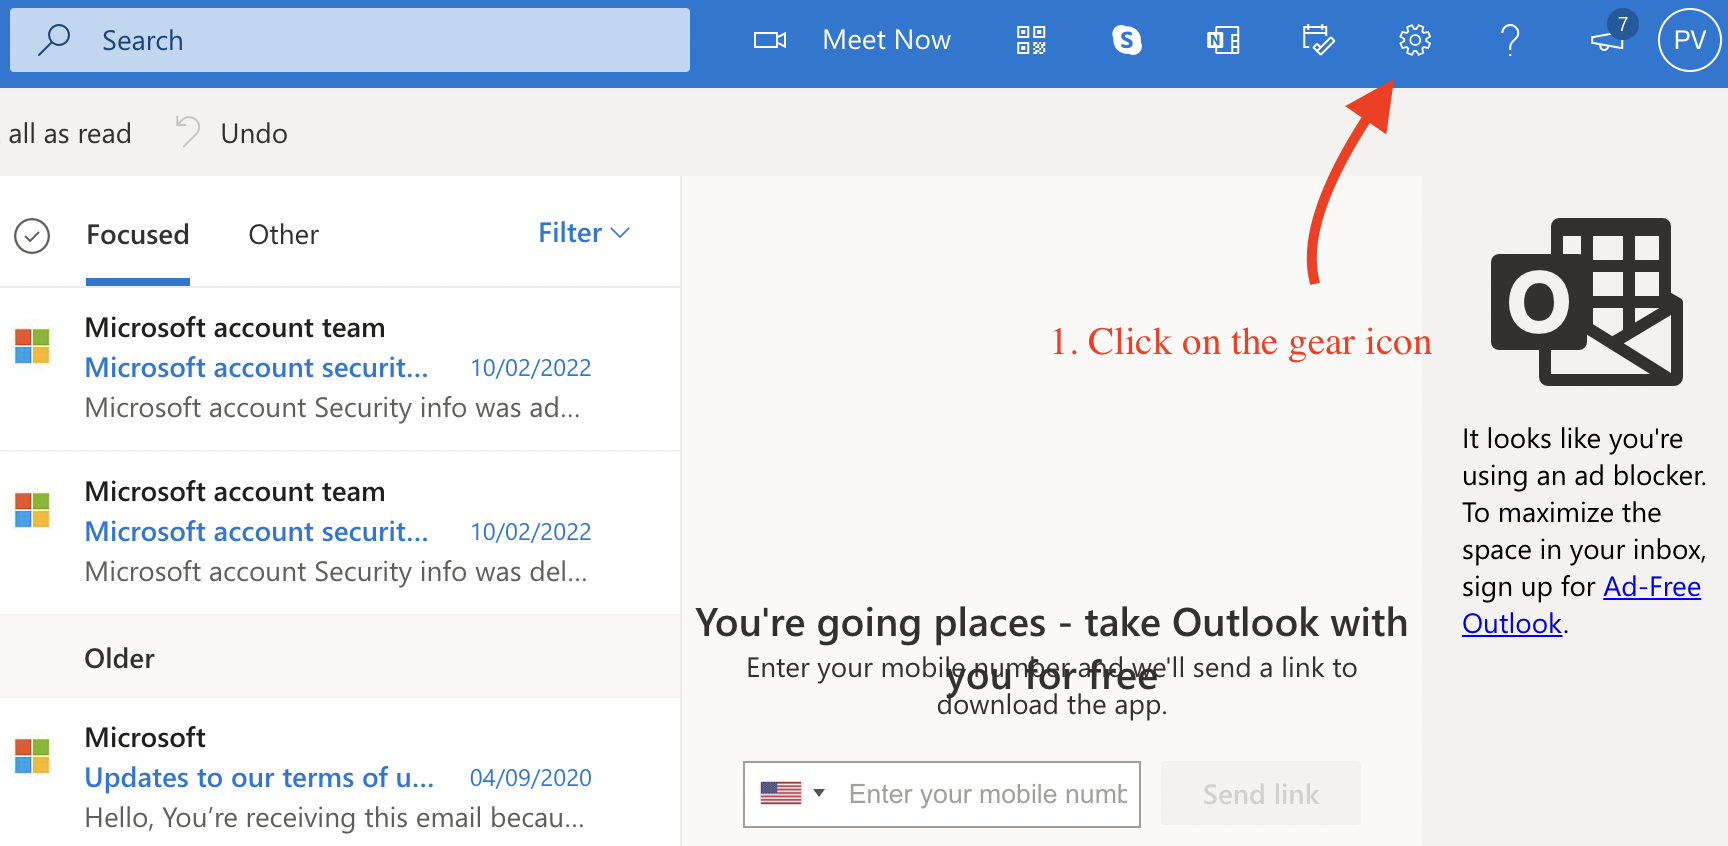Click the QR code icon
Screen dimensions: 1728x846
pyautogui.click(x=1031, y=41)
